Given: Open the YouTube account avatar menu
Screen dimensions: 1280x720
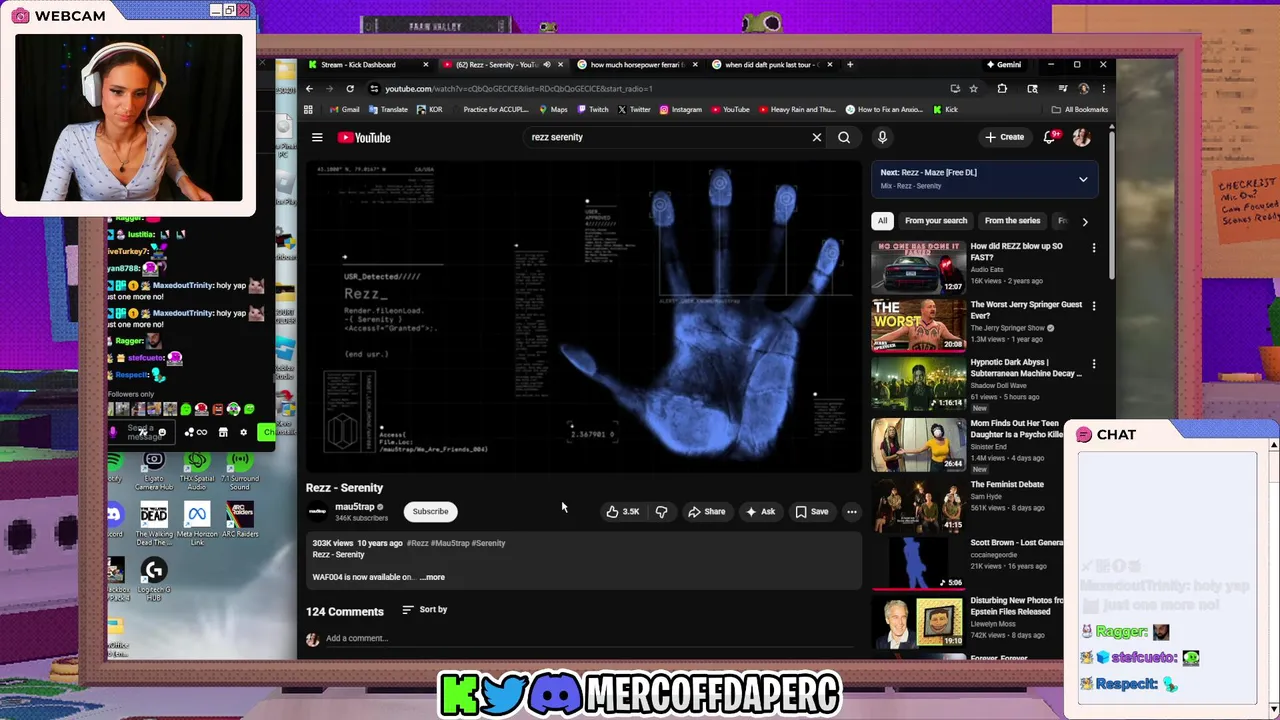Looking at the screenshot, I should (1081, 137).
